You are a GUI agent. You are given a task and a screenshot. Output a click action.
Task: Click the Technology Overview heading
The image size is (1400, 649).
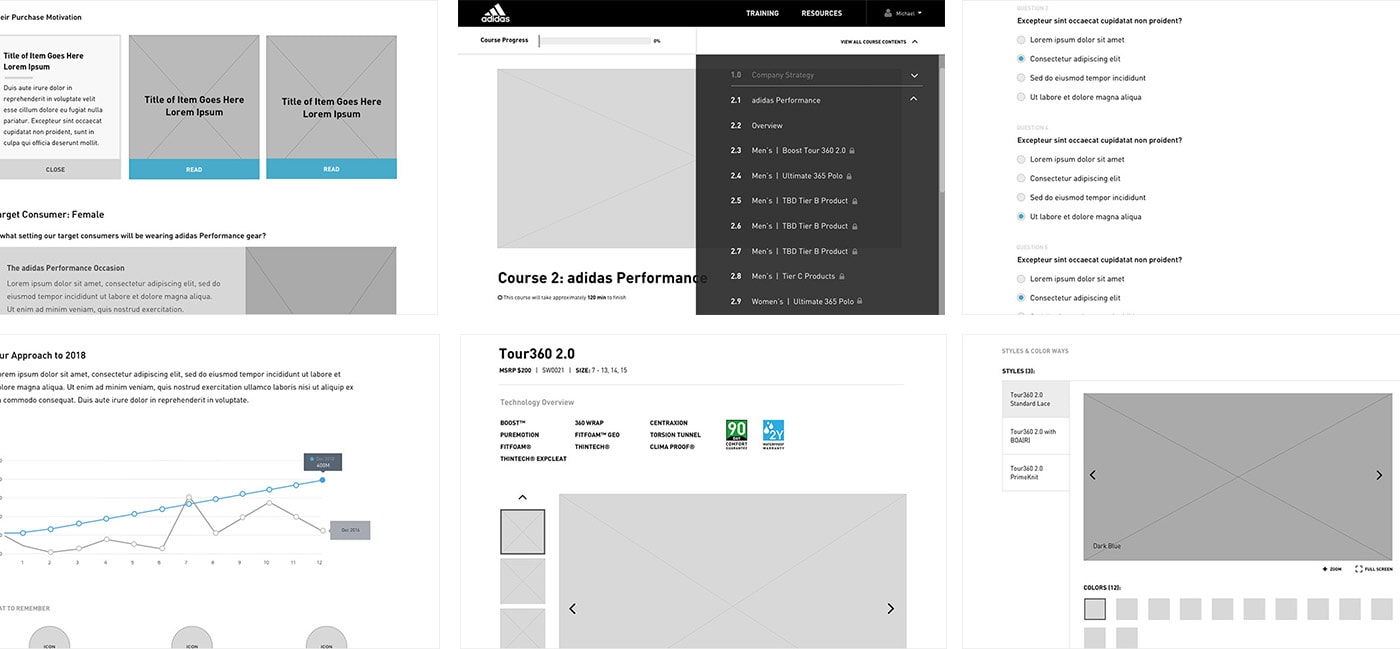tap(537, 403)
